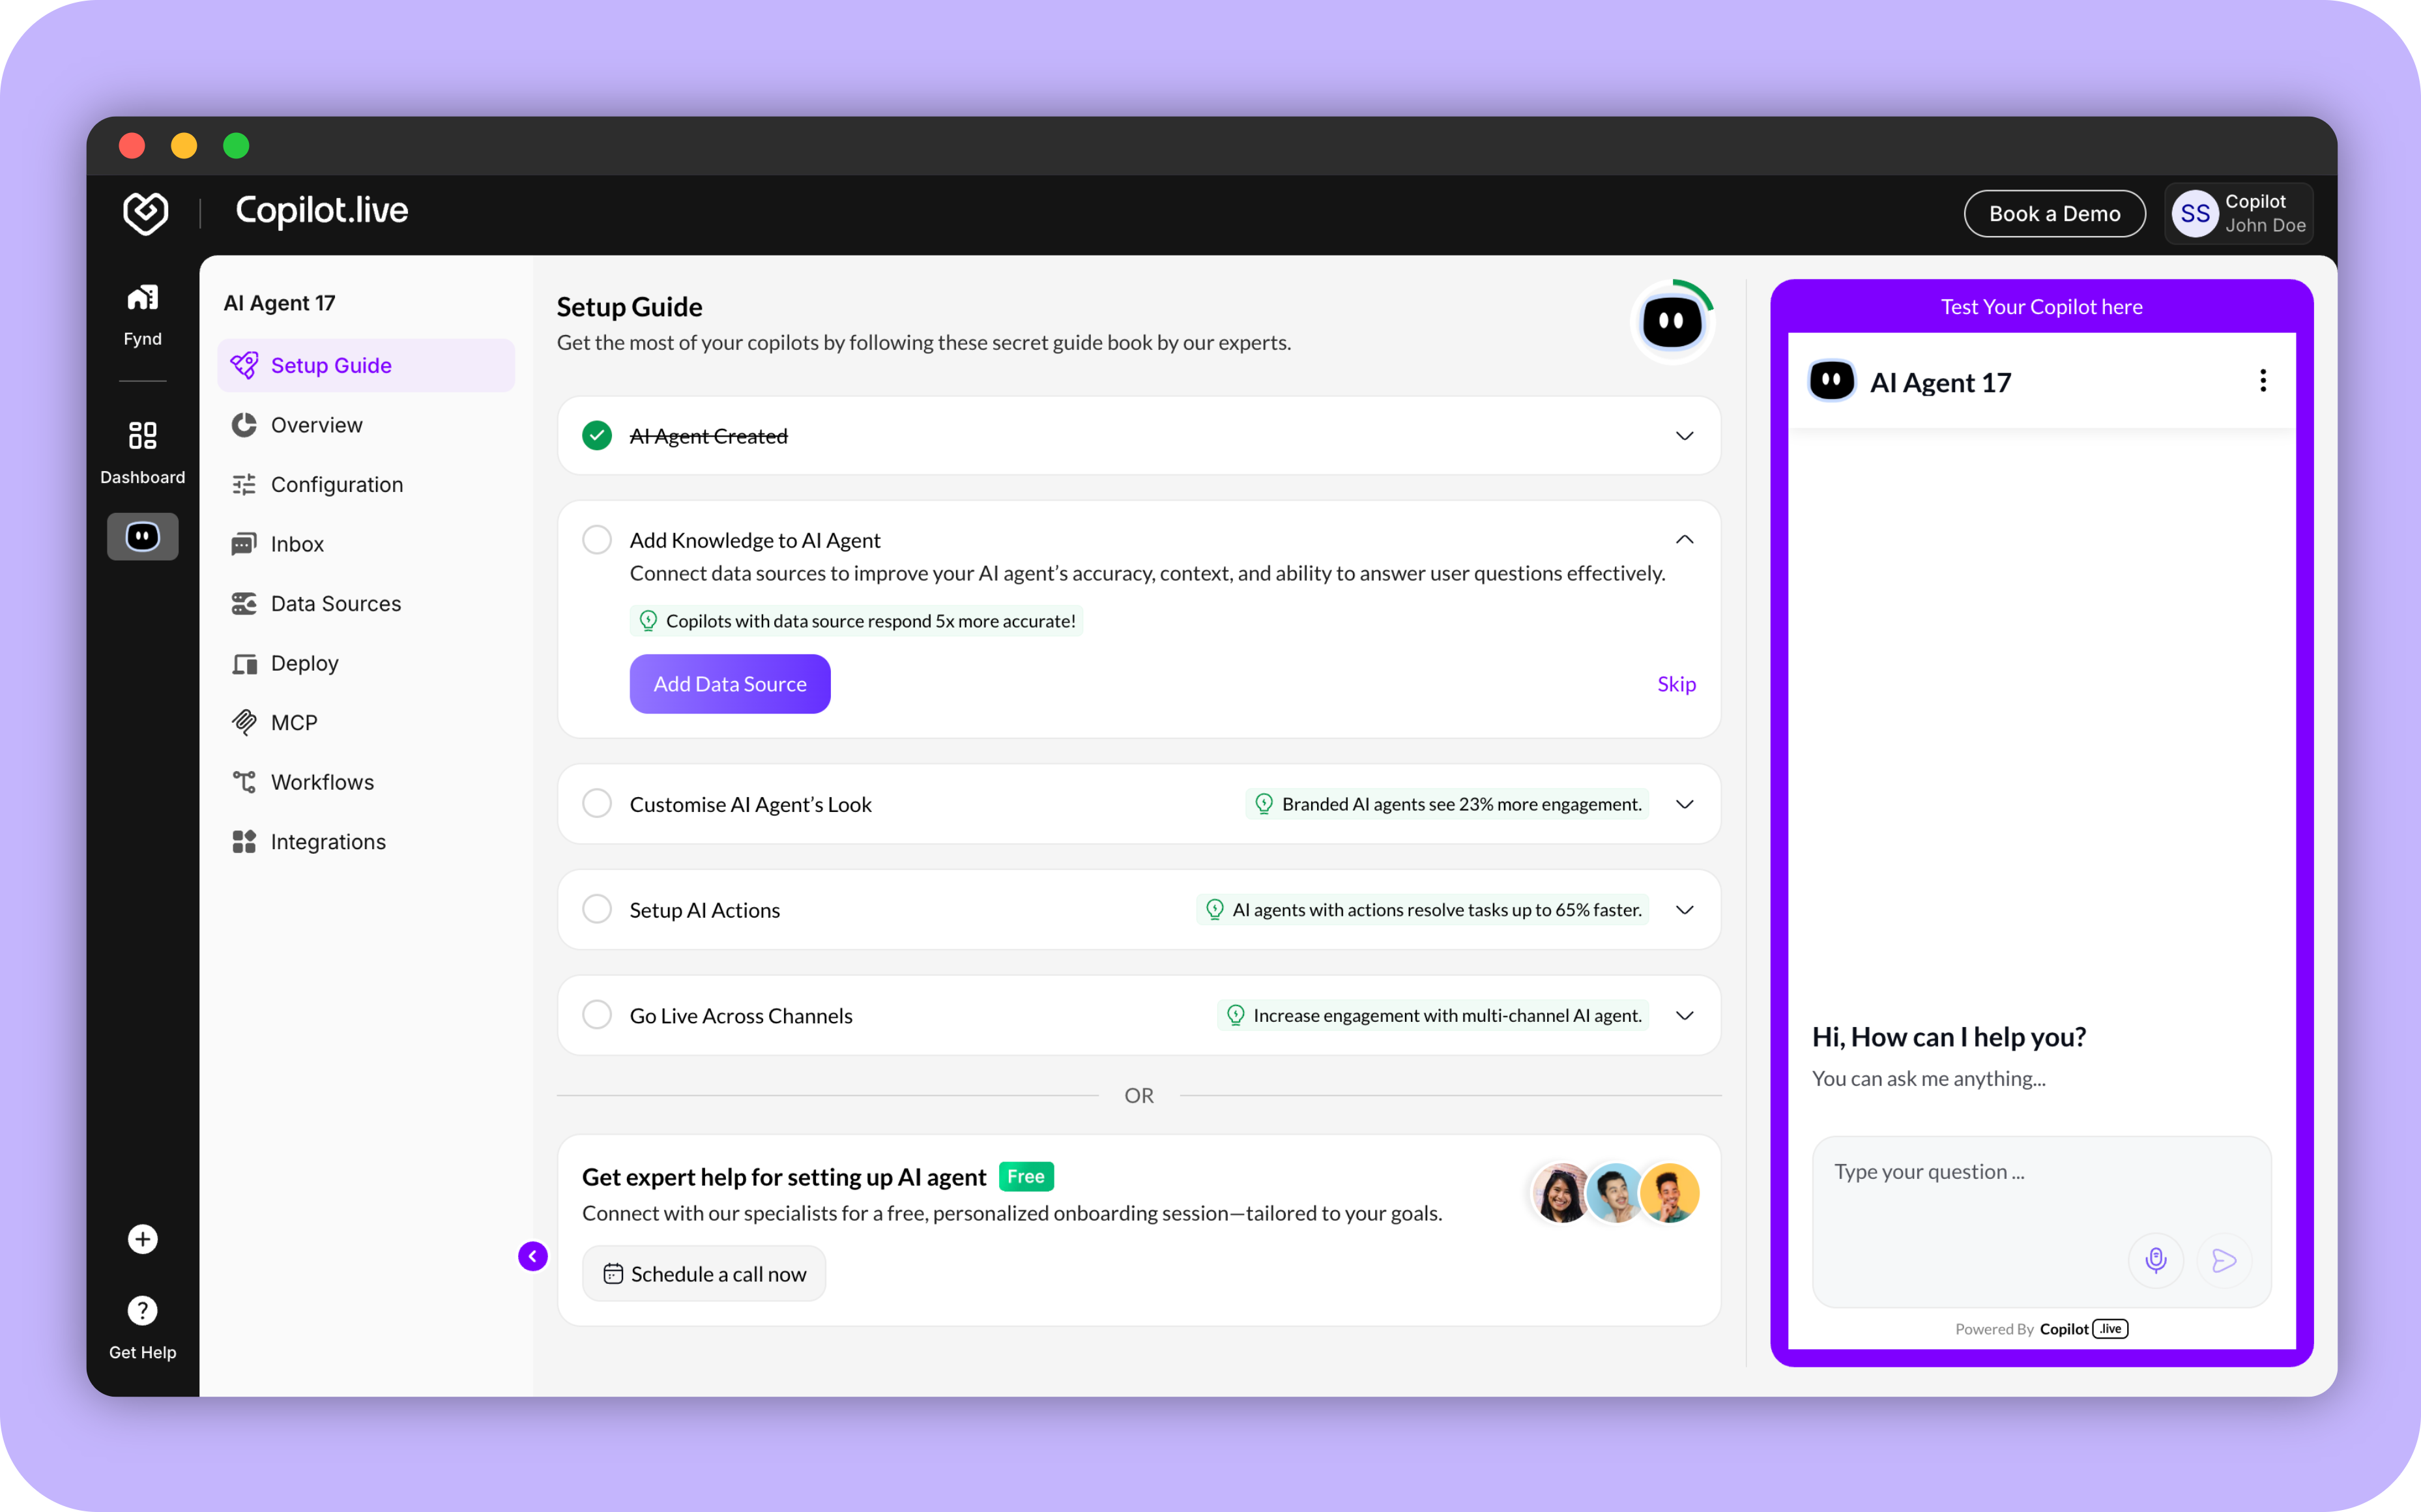Screen dimensions: 2421x1512
Task: Collapse the Add Knowledge section chevron
Action: point(1684,540)
